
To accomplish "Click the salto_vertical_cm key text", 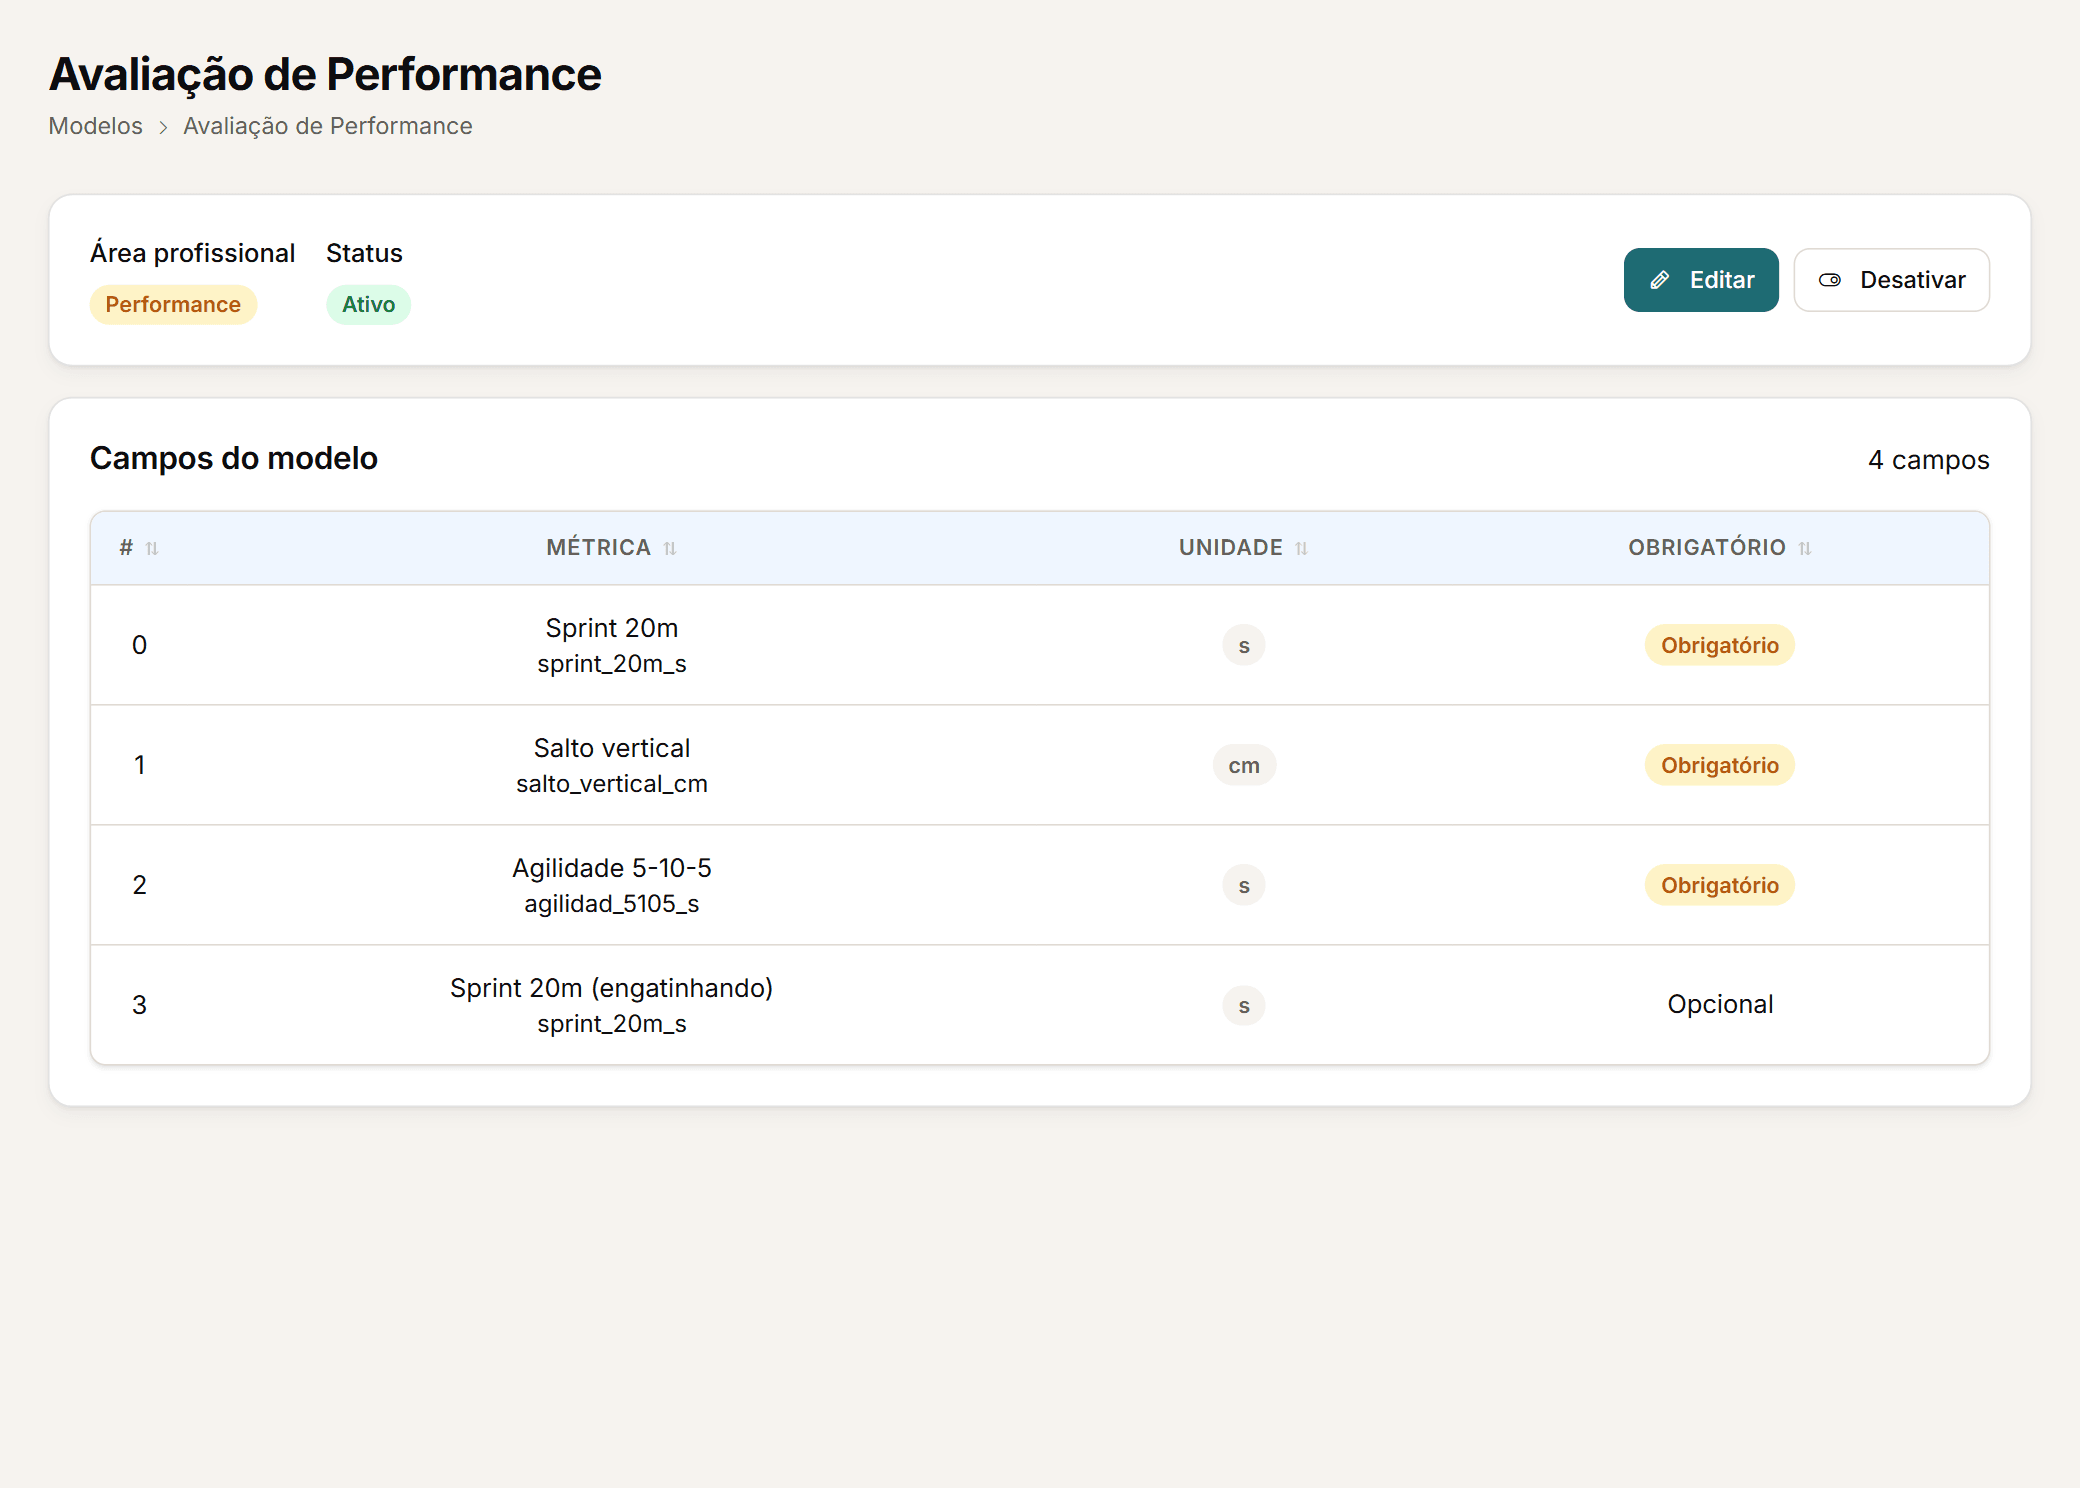I will [x=612, y=784].
